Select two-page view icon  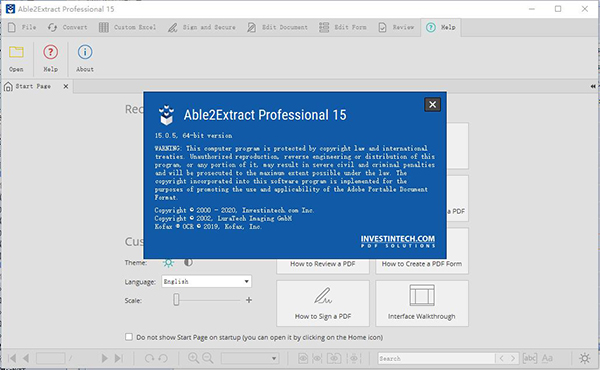tap(334, 358)
